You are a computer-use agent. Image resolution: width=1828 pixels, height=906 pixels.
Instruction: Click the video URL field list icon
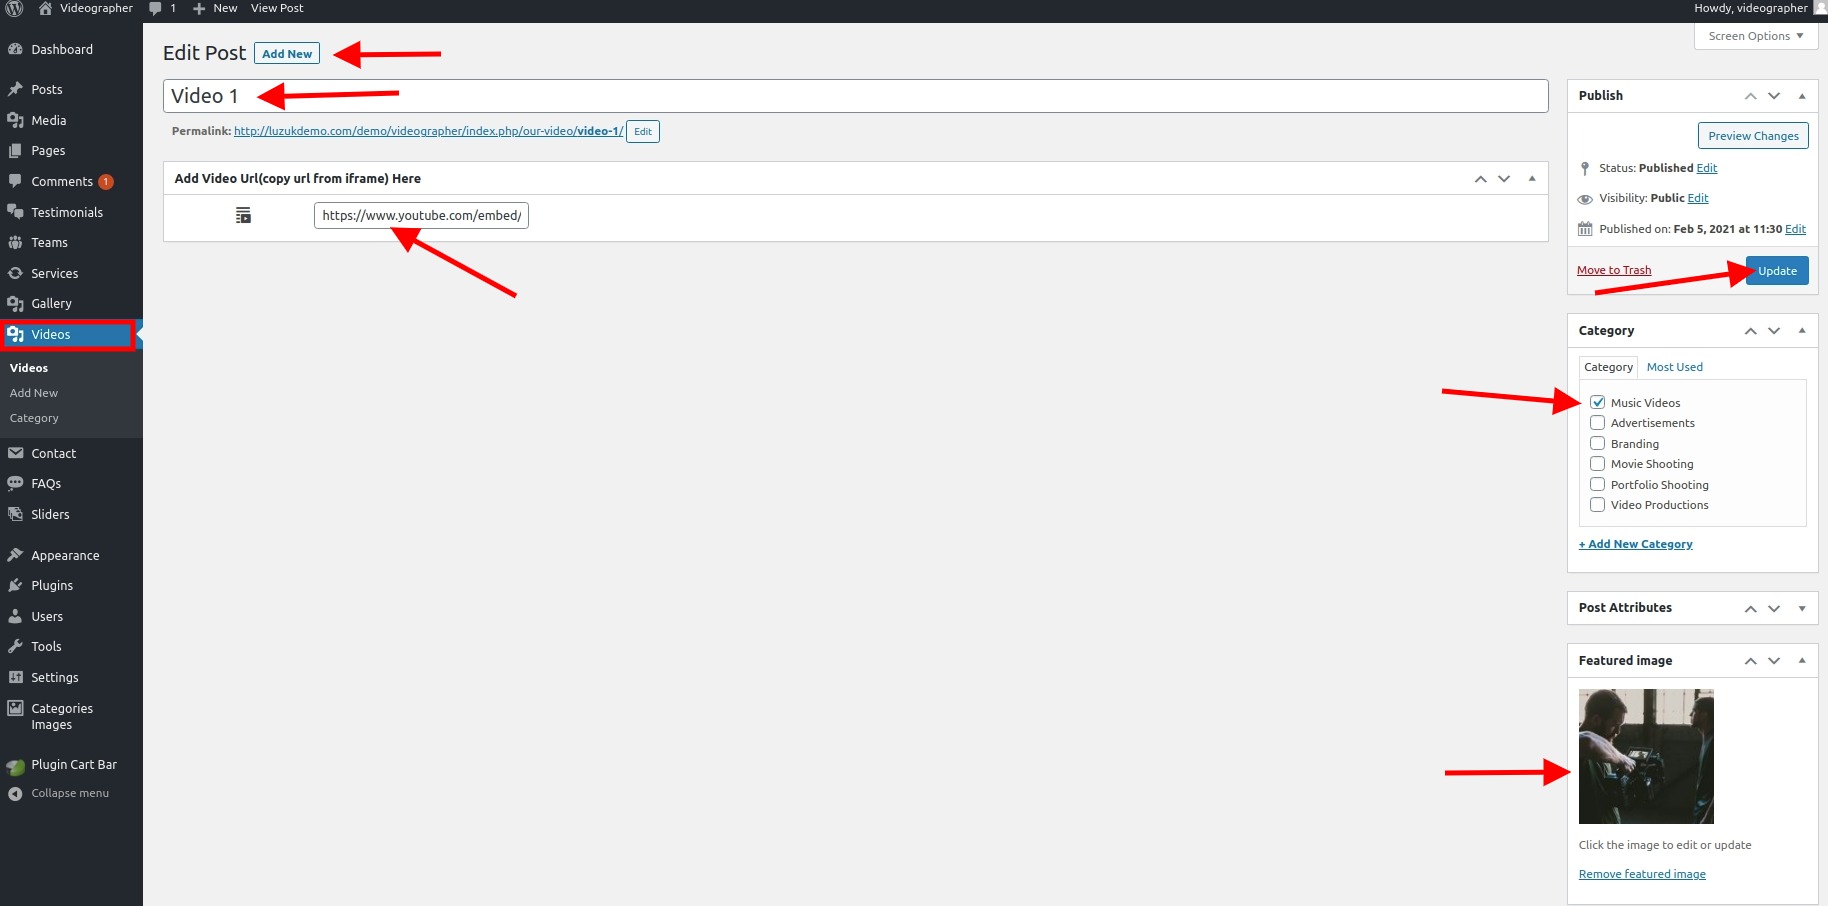[243, 215]
